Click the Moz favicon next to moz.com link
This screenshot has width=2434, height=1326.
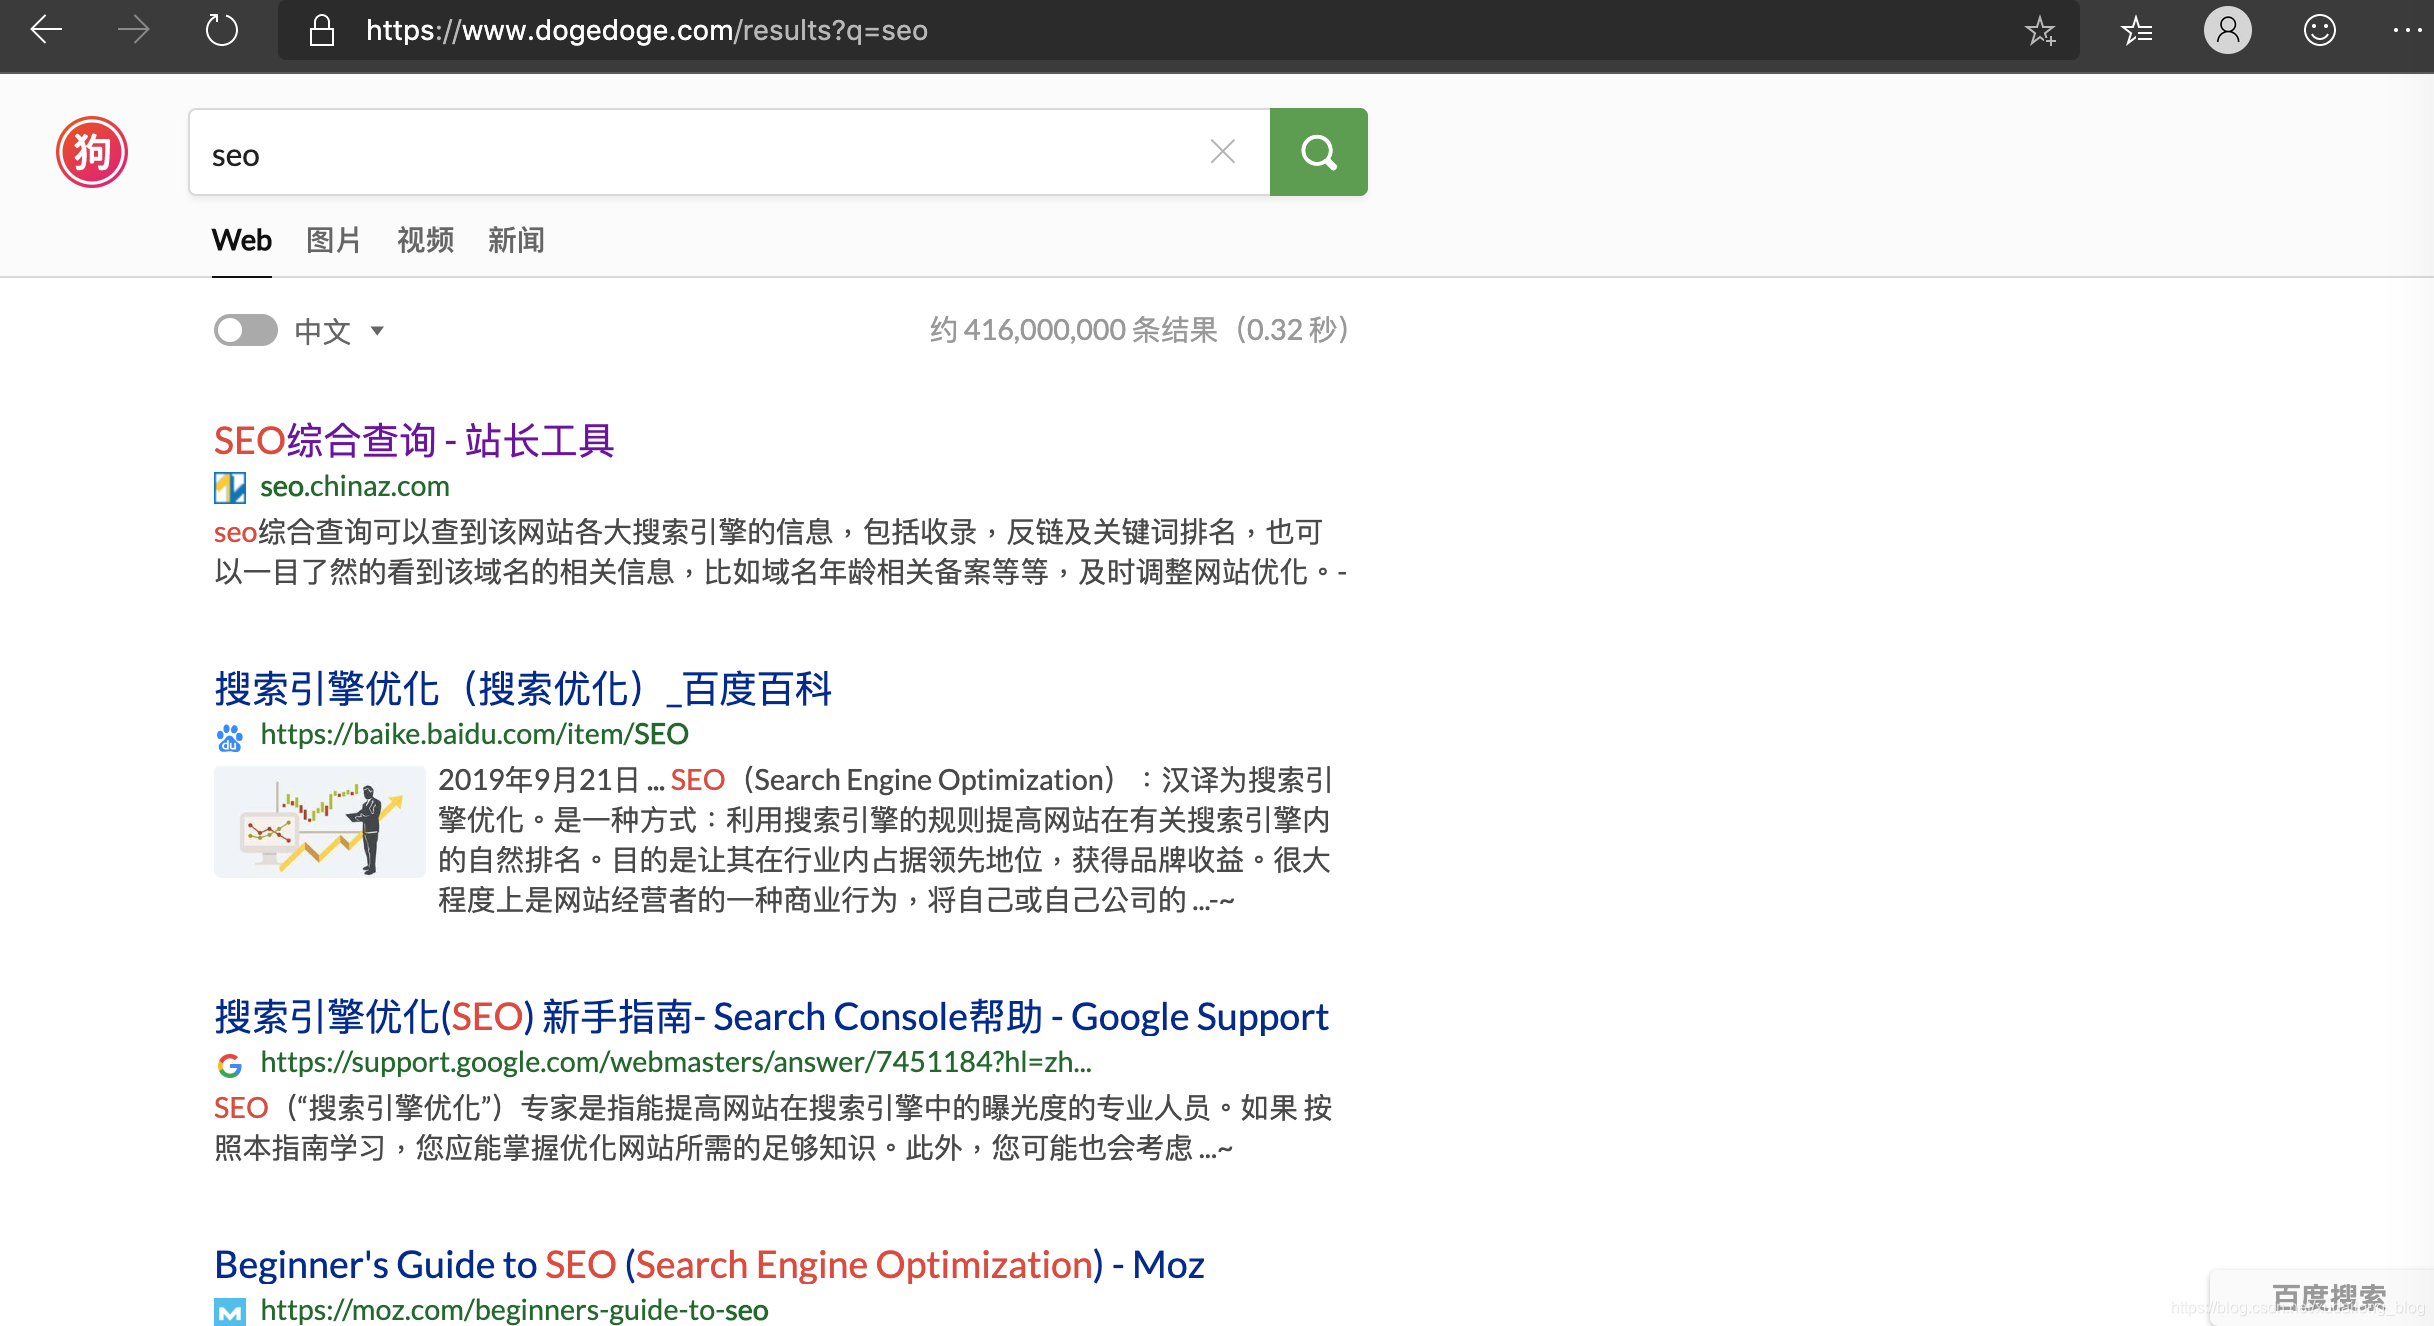229,1310
